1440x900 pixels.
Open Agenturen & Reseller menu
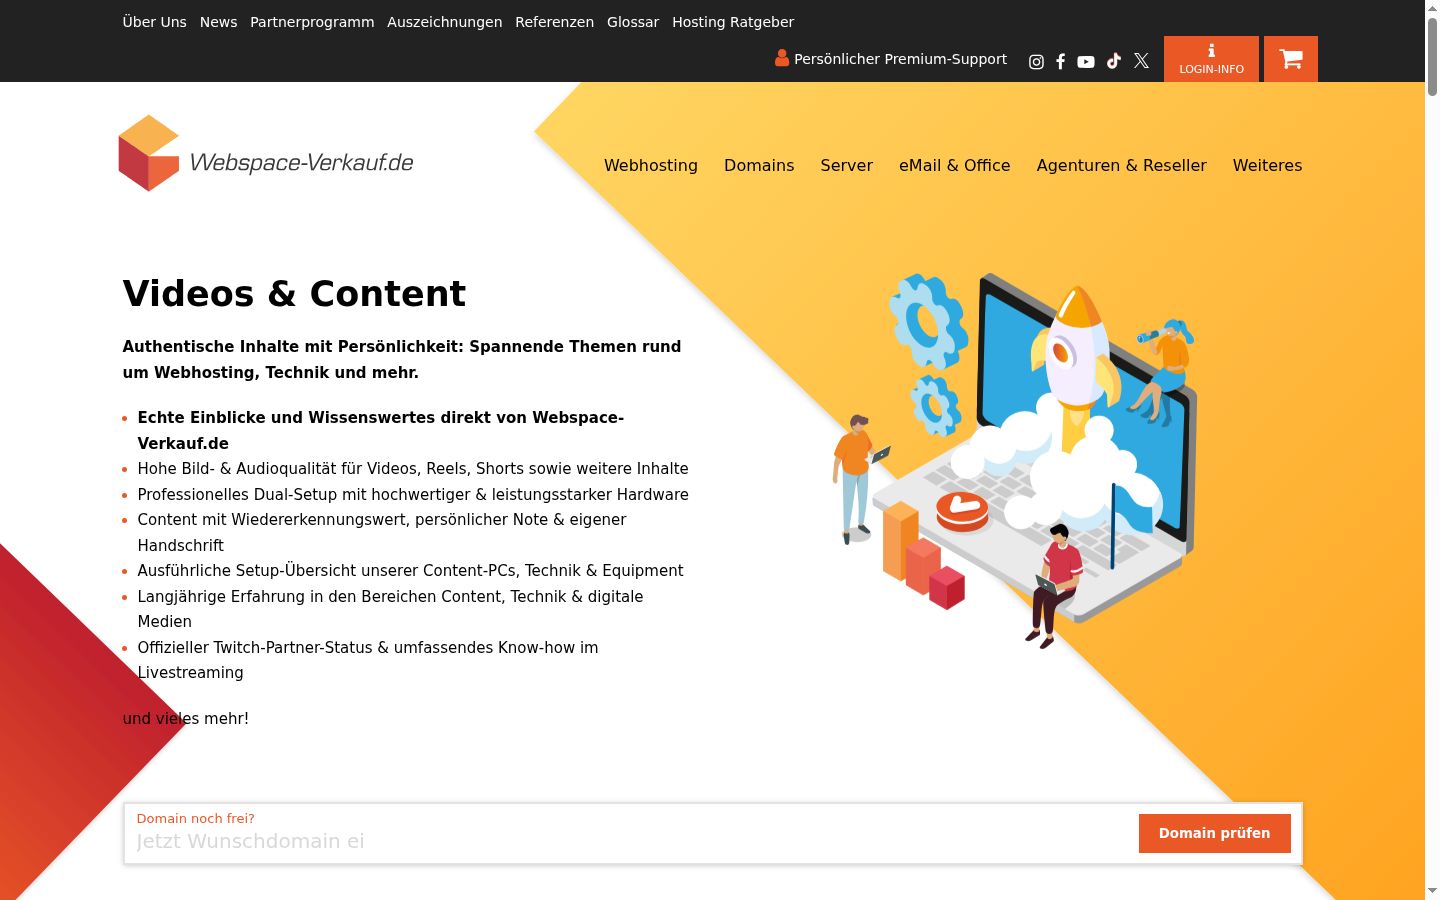point(1122,166)
